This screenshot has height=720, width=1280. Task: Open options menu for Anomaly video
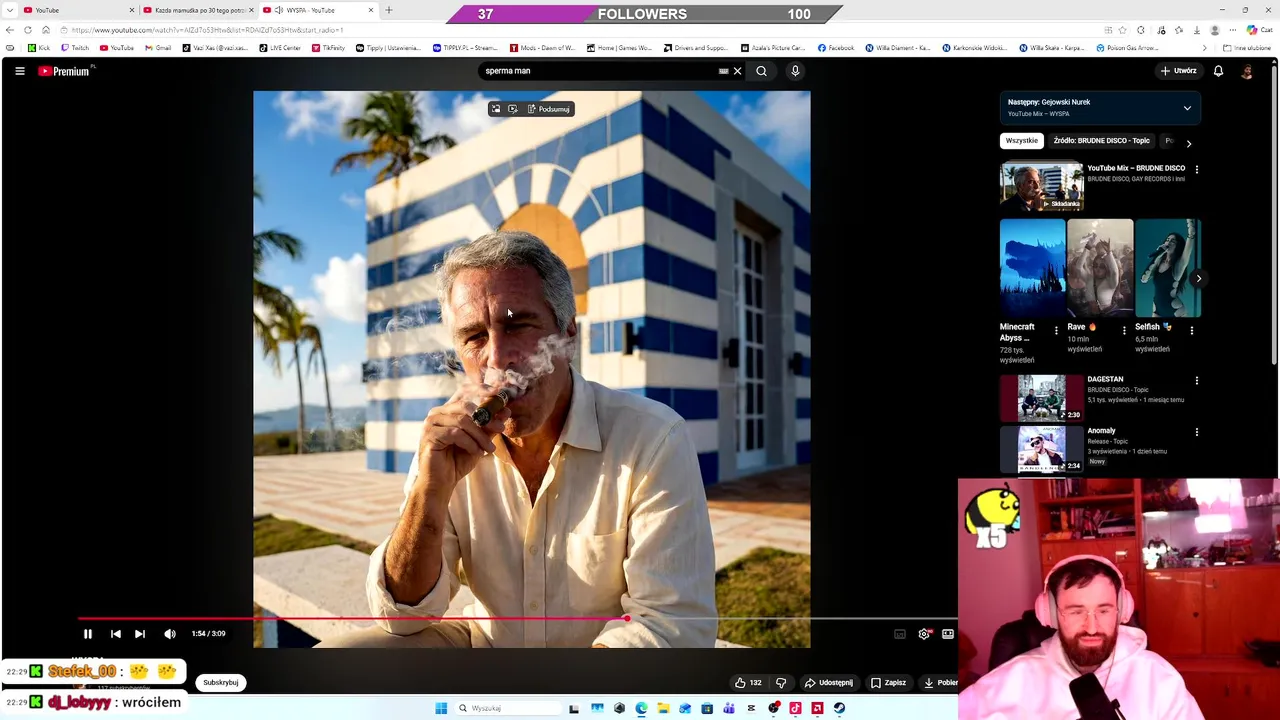pos(1196,432)
